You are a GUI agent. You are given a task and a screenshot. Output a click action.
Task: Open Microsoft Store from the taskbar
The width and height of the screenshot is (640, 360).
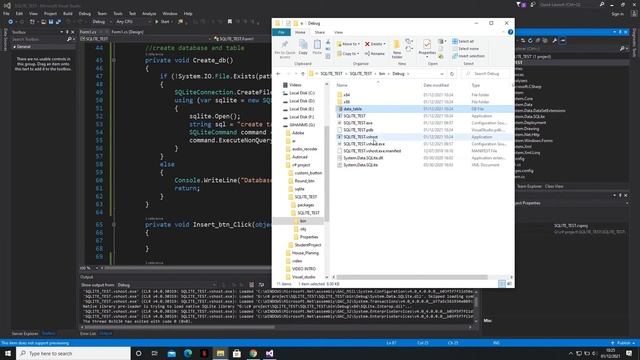237,353
